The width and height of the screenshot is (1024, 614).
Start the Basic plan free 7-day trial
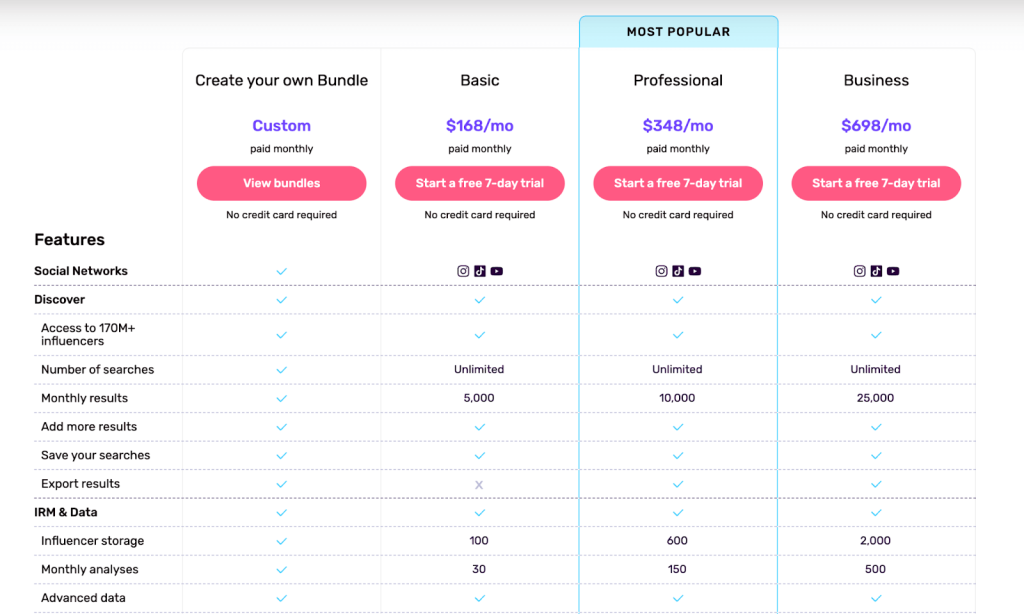coord(480,183)
